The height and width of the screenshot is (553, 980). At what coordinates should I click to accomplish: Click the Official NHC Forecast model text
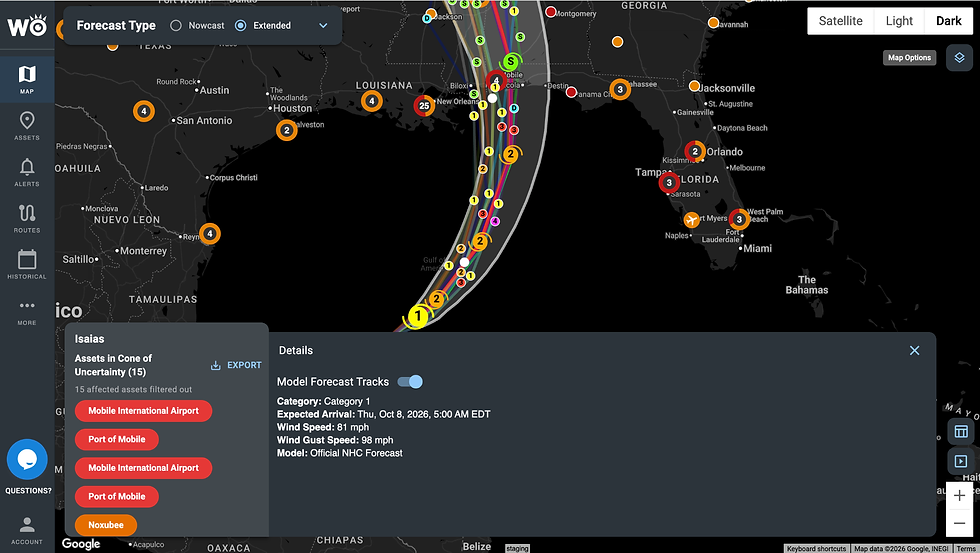point(356,453)
